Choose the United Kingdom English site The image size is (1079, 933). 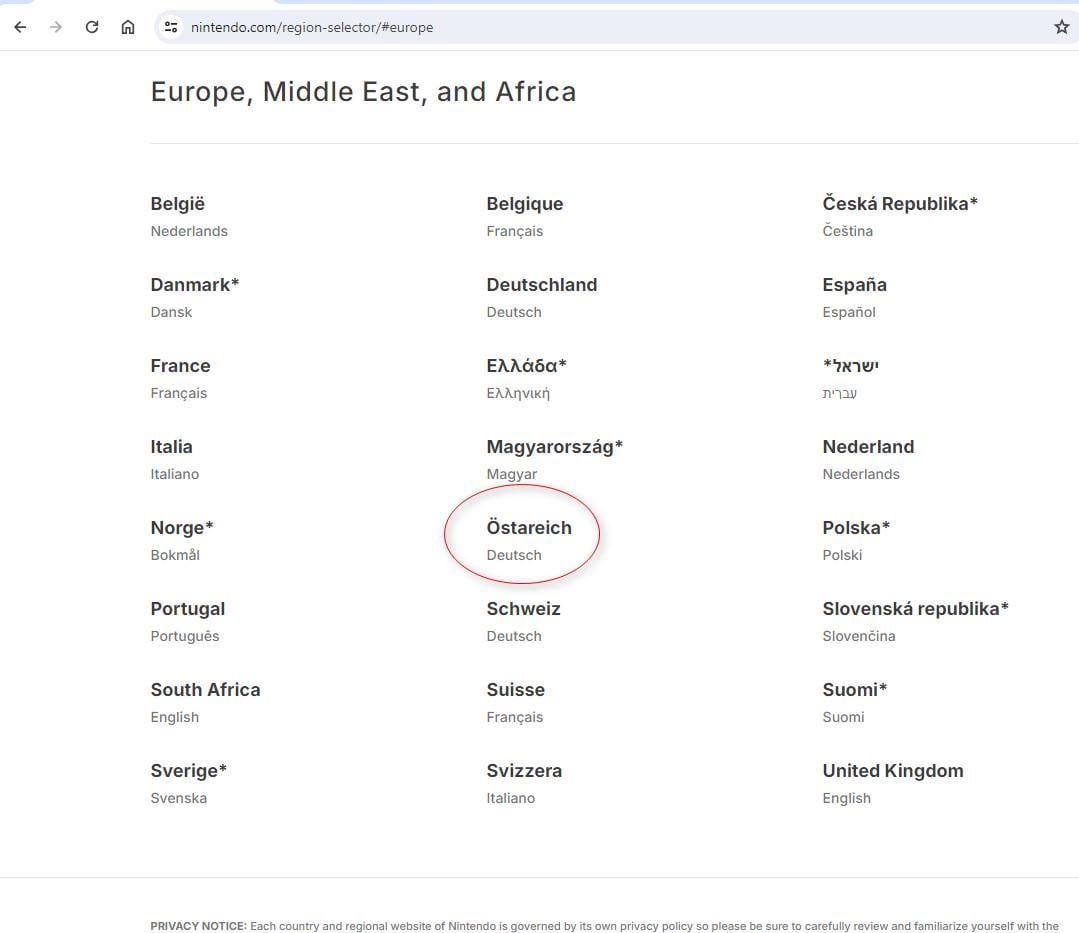coord(893,783)
